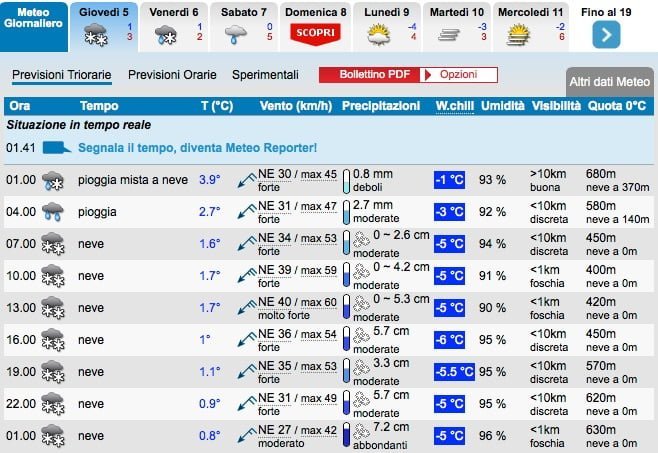Click the snow icon at 16.00

click(53, 340)
